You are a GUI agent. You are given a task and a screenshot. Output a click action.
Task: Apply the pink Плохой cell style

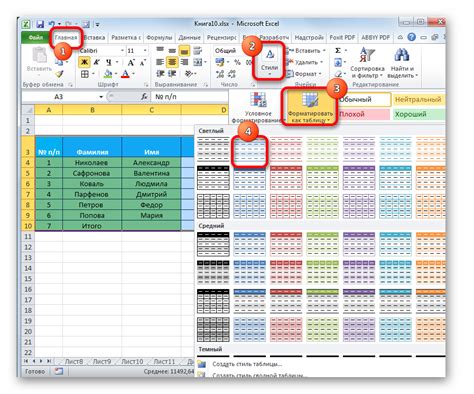click(364, 114)
